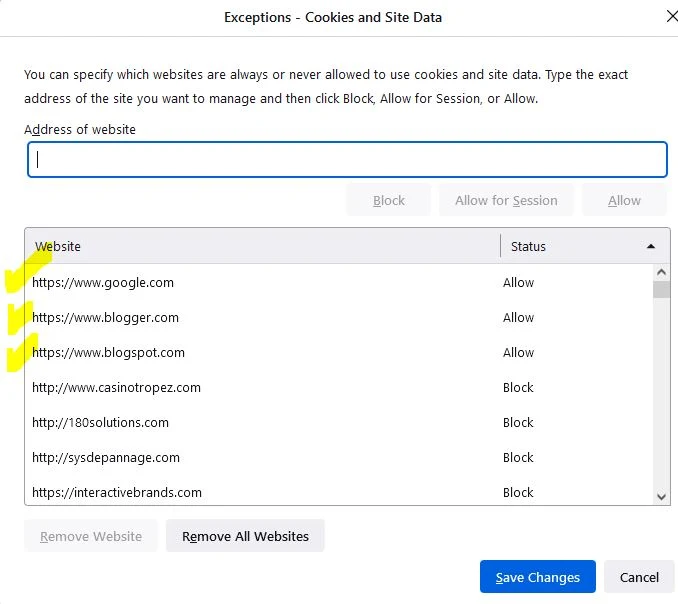Screen dimensions: 678x604
Task: Click the Allow button
Action: [624, 200]
